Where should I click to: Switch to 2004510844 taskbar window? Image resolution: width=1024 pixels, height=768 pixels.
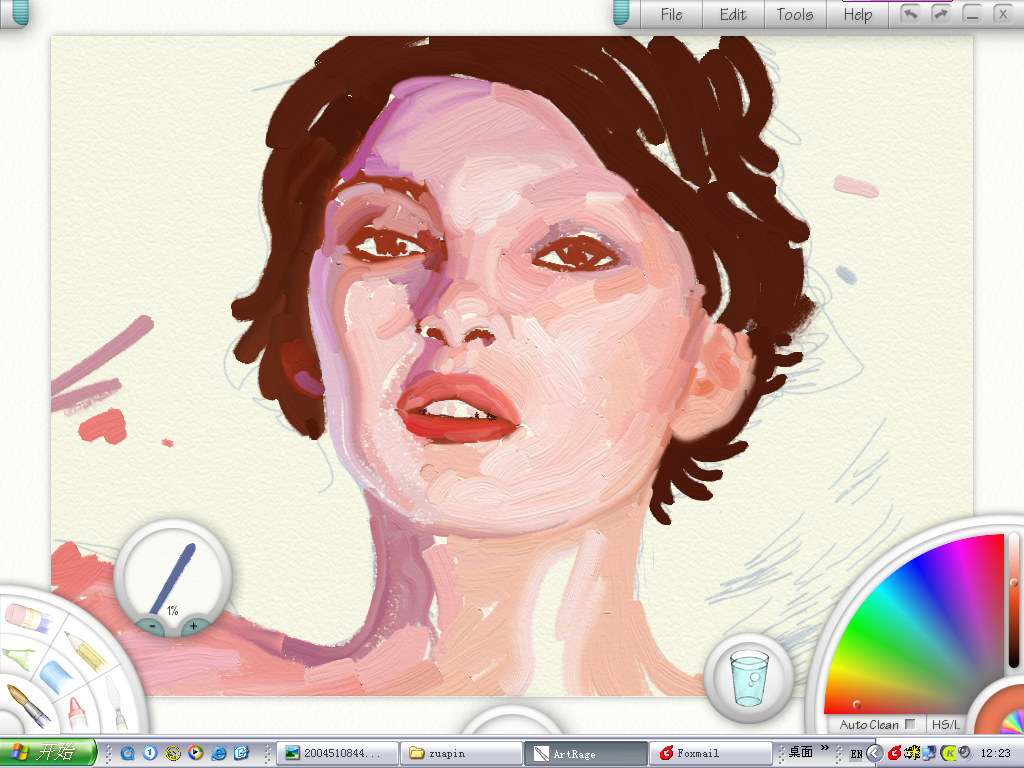[337, 754]
